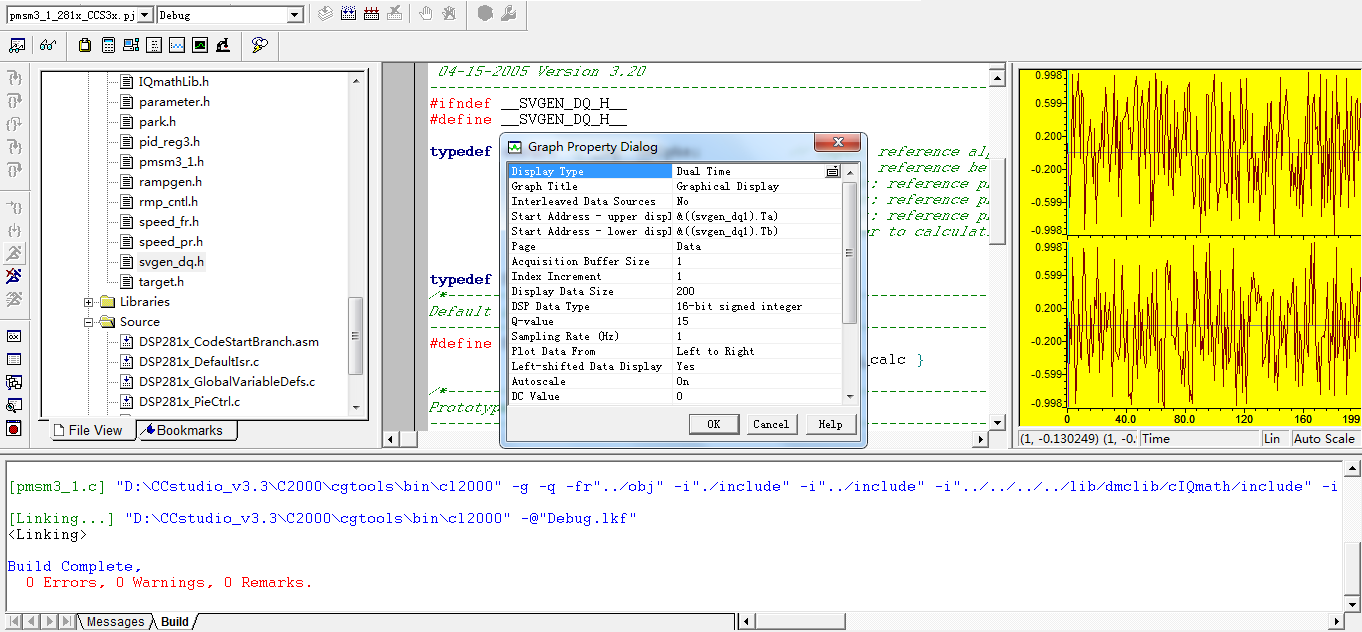The height and width of the screenshot is (632, 1362).
Task: Select pmsm3_1.h in the file tree
Action: pyautogui.click(x=171, y=162)
